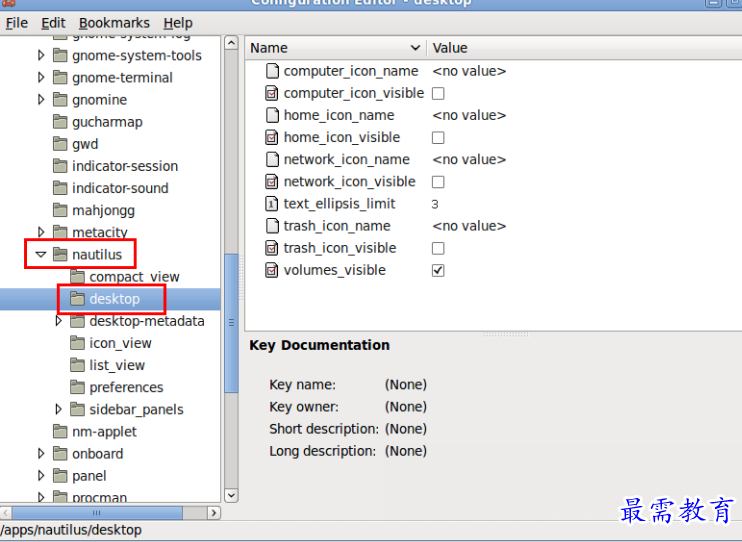Click the gnome-terminal folder icon
Viewport: 742px width, 542px height.
coord(60,77)
